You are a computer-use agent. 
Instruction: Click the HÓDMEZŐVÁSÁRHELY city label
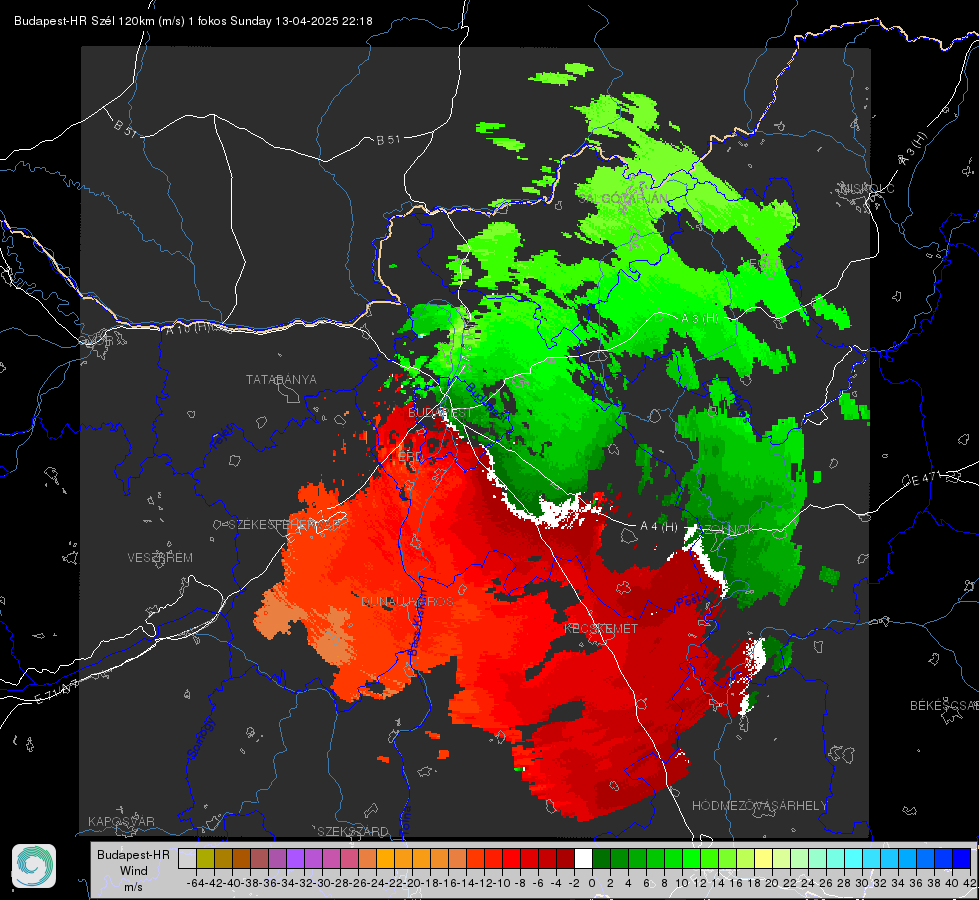pos(759,806)
